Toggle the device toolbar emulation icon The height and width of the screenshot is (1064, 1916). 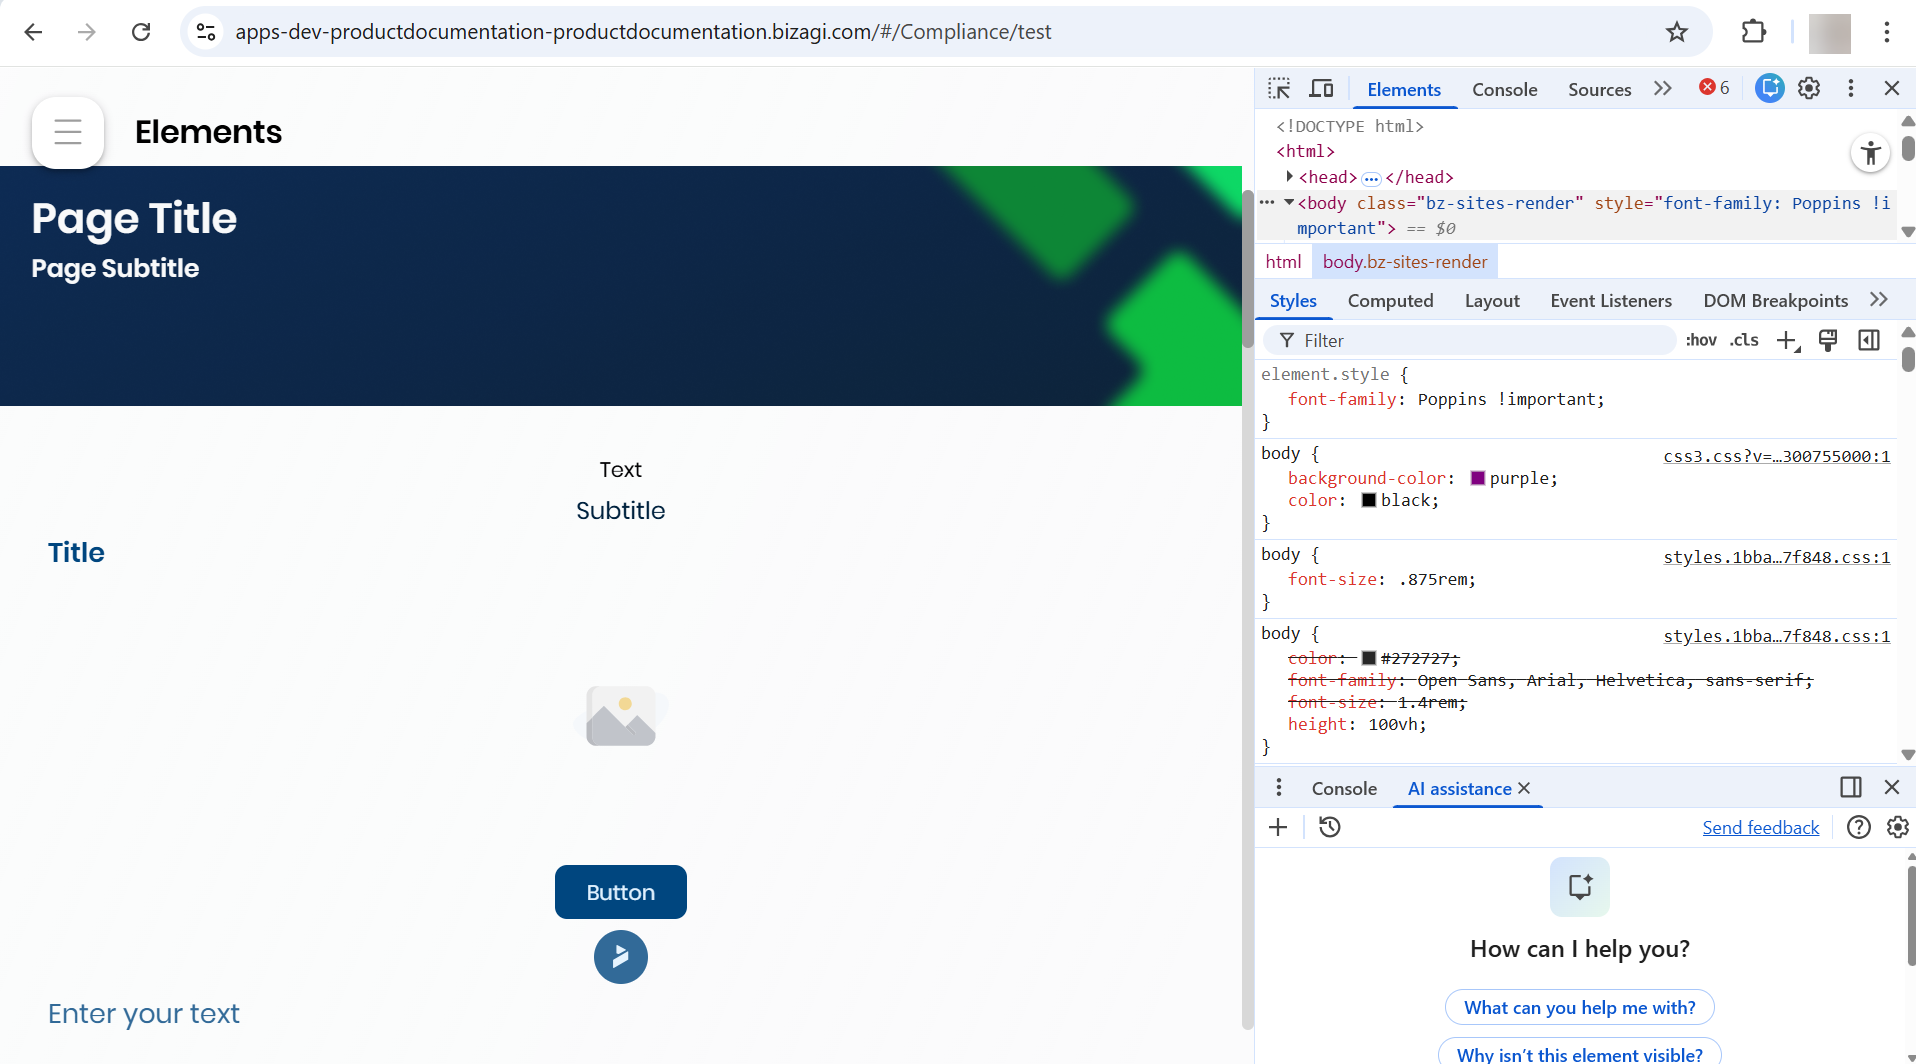coord(1321,89)
